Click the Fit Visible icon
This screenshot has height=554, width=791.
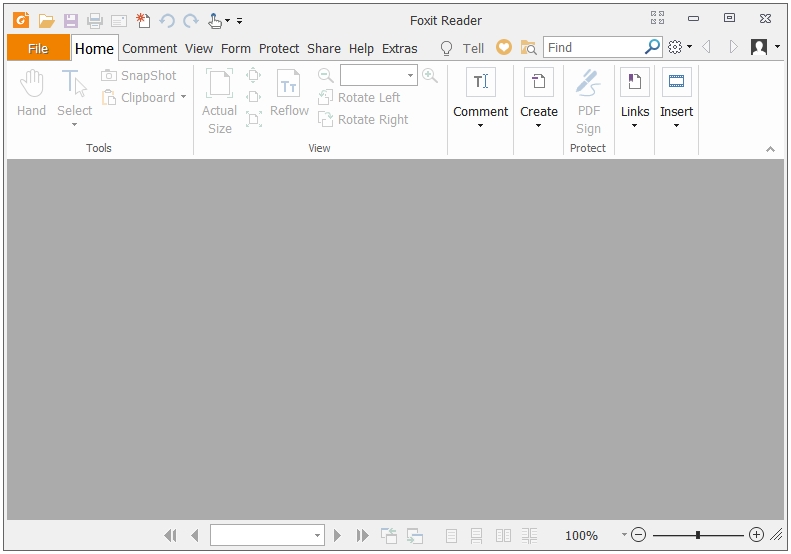[254, 119]
